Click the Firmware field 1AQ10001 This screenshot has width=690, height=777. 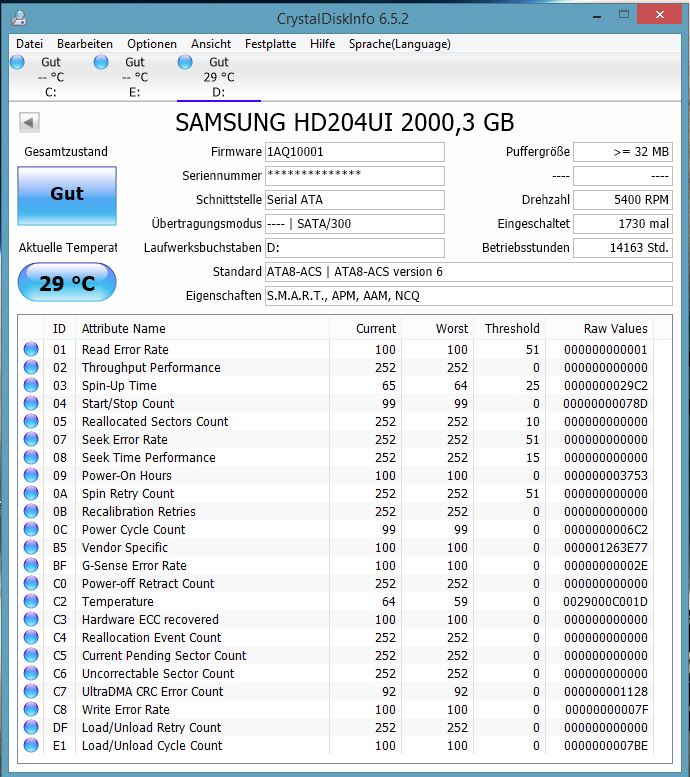(x=355, y=152)
